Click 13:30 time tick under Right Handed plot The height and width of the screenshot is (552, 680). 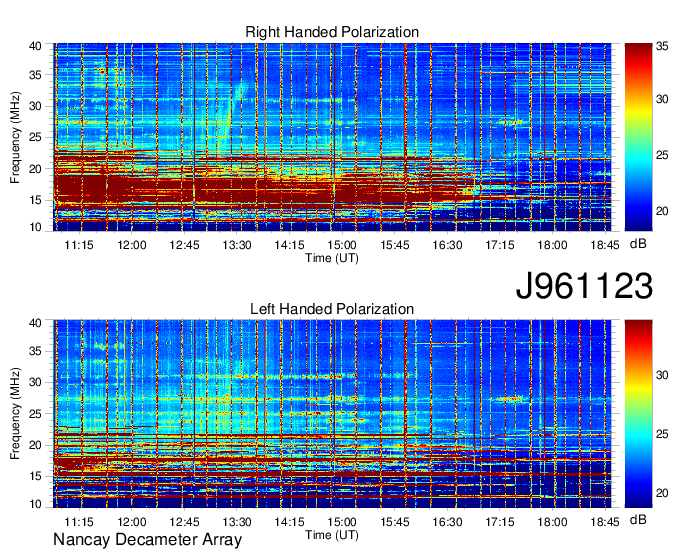coord(237,245)
